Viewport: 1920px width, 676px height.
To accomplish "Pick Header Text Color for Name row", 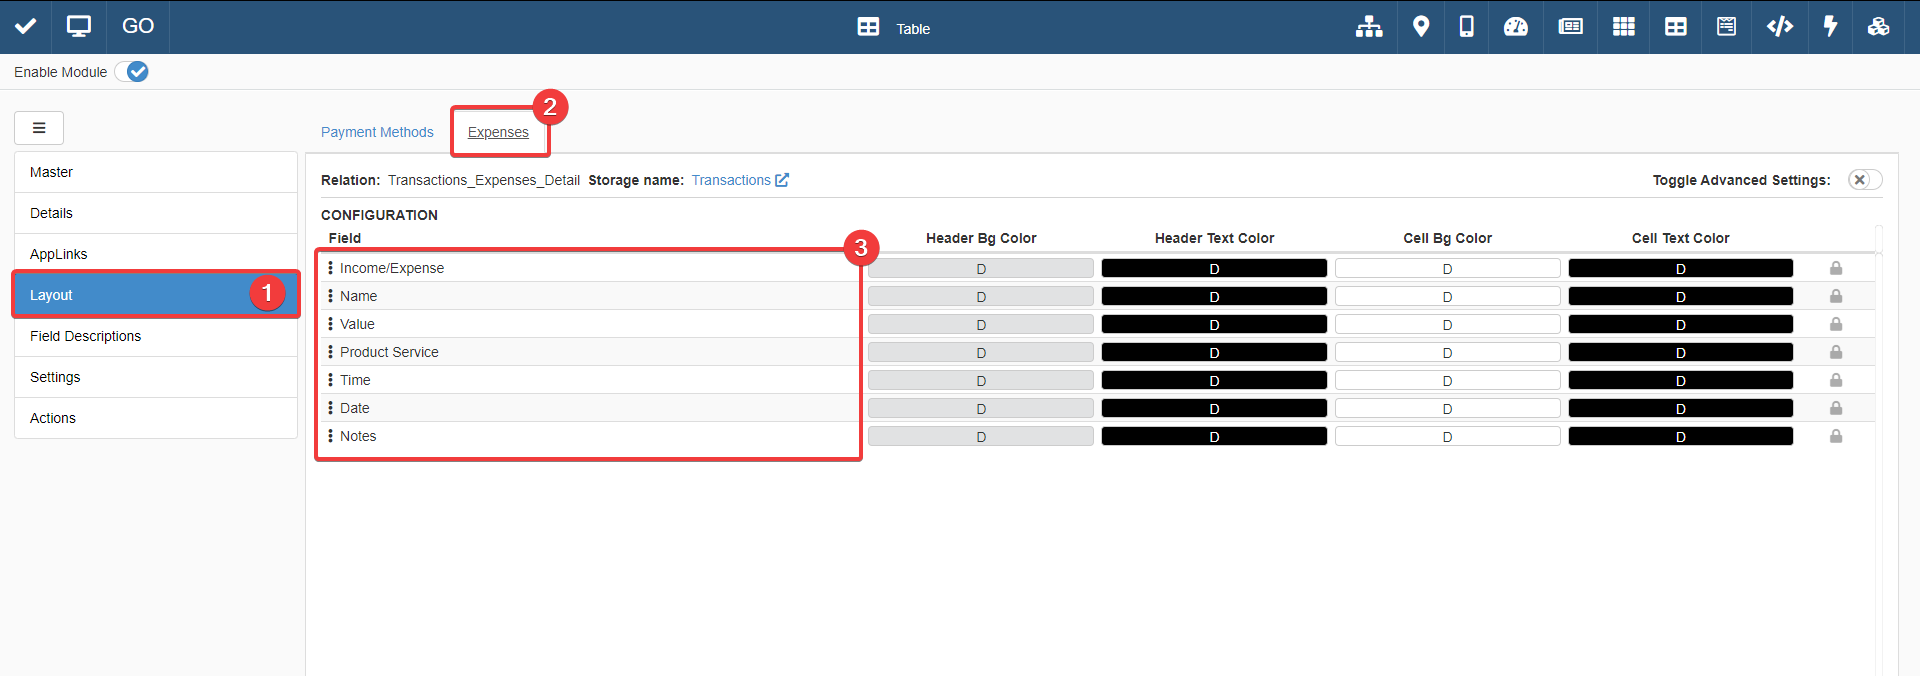I will 1213,297.
